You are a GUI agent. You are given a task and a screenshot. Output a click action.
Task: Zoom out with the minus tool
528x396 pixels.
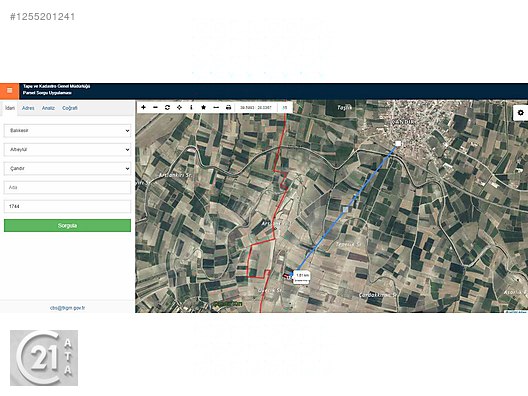coord(155,107)
